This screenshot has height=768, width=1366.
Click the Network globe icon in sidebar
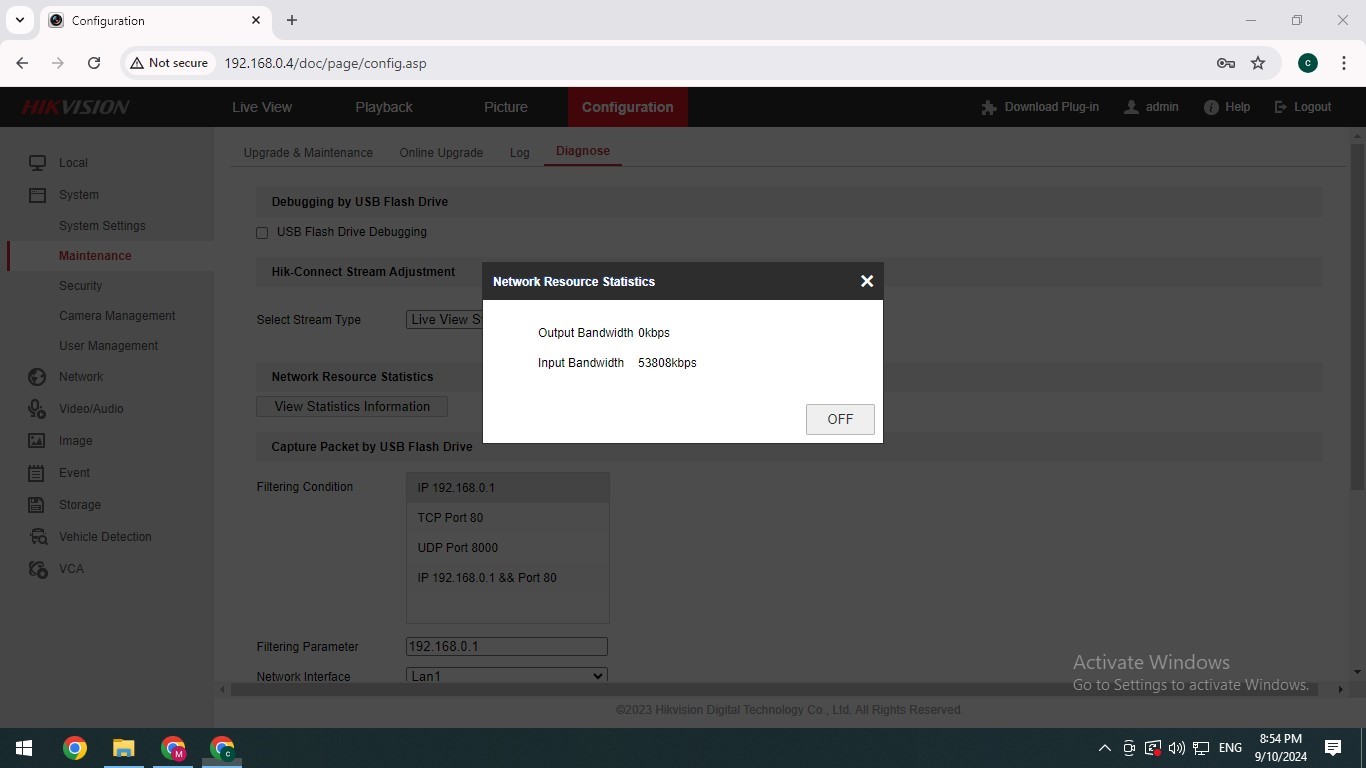pos(37,377)
